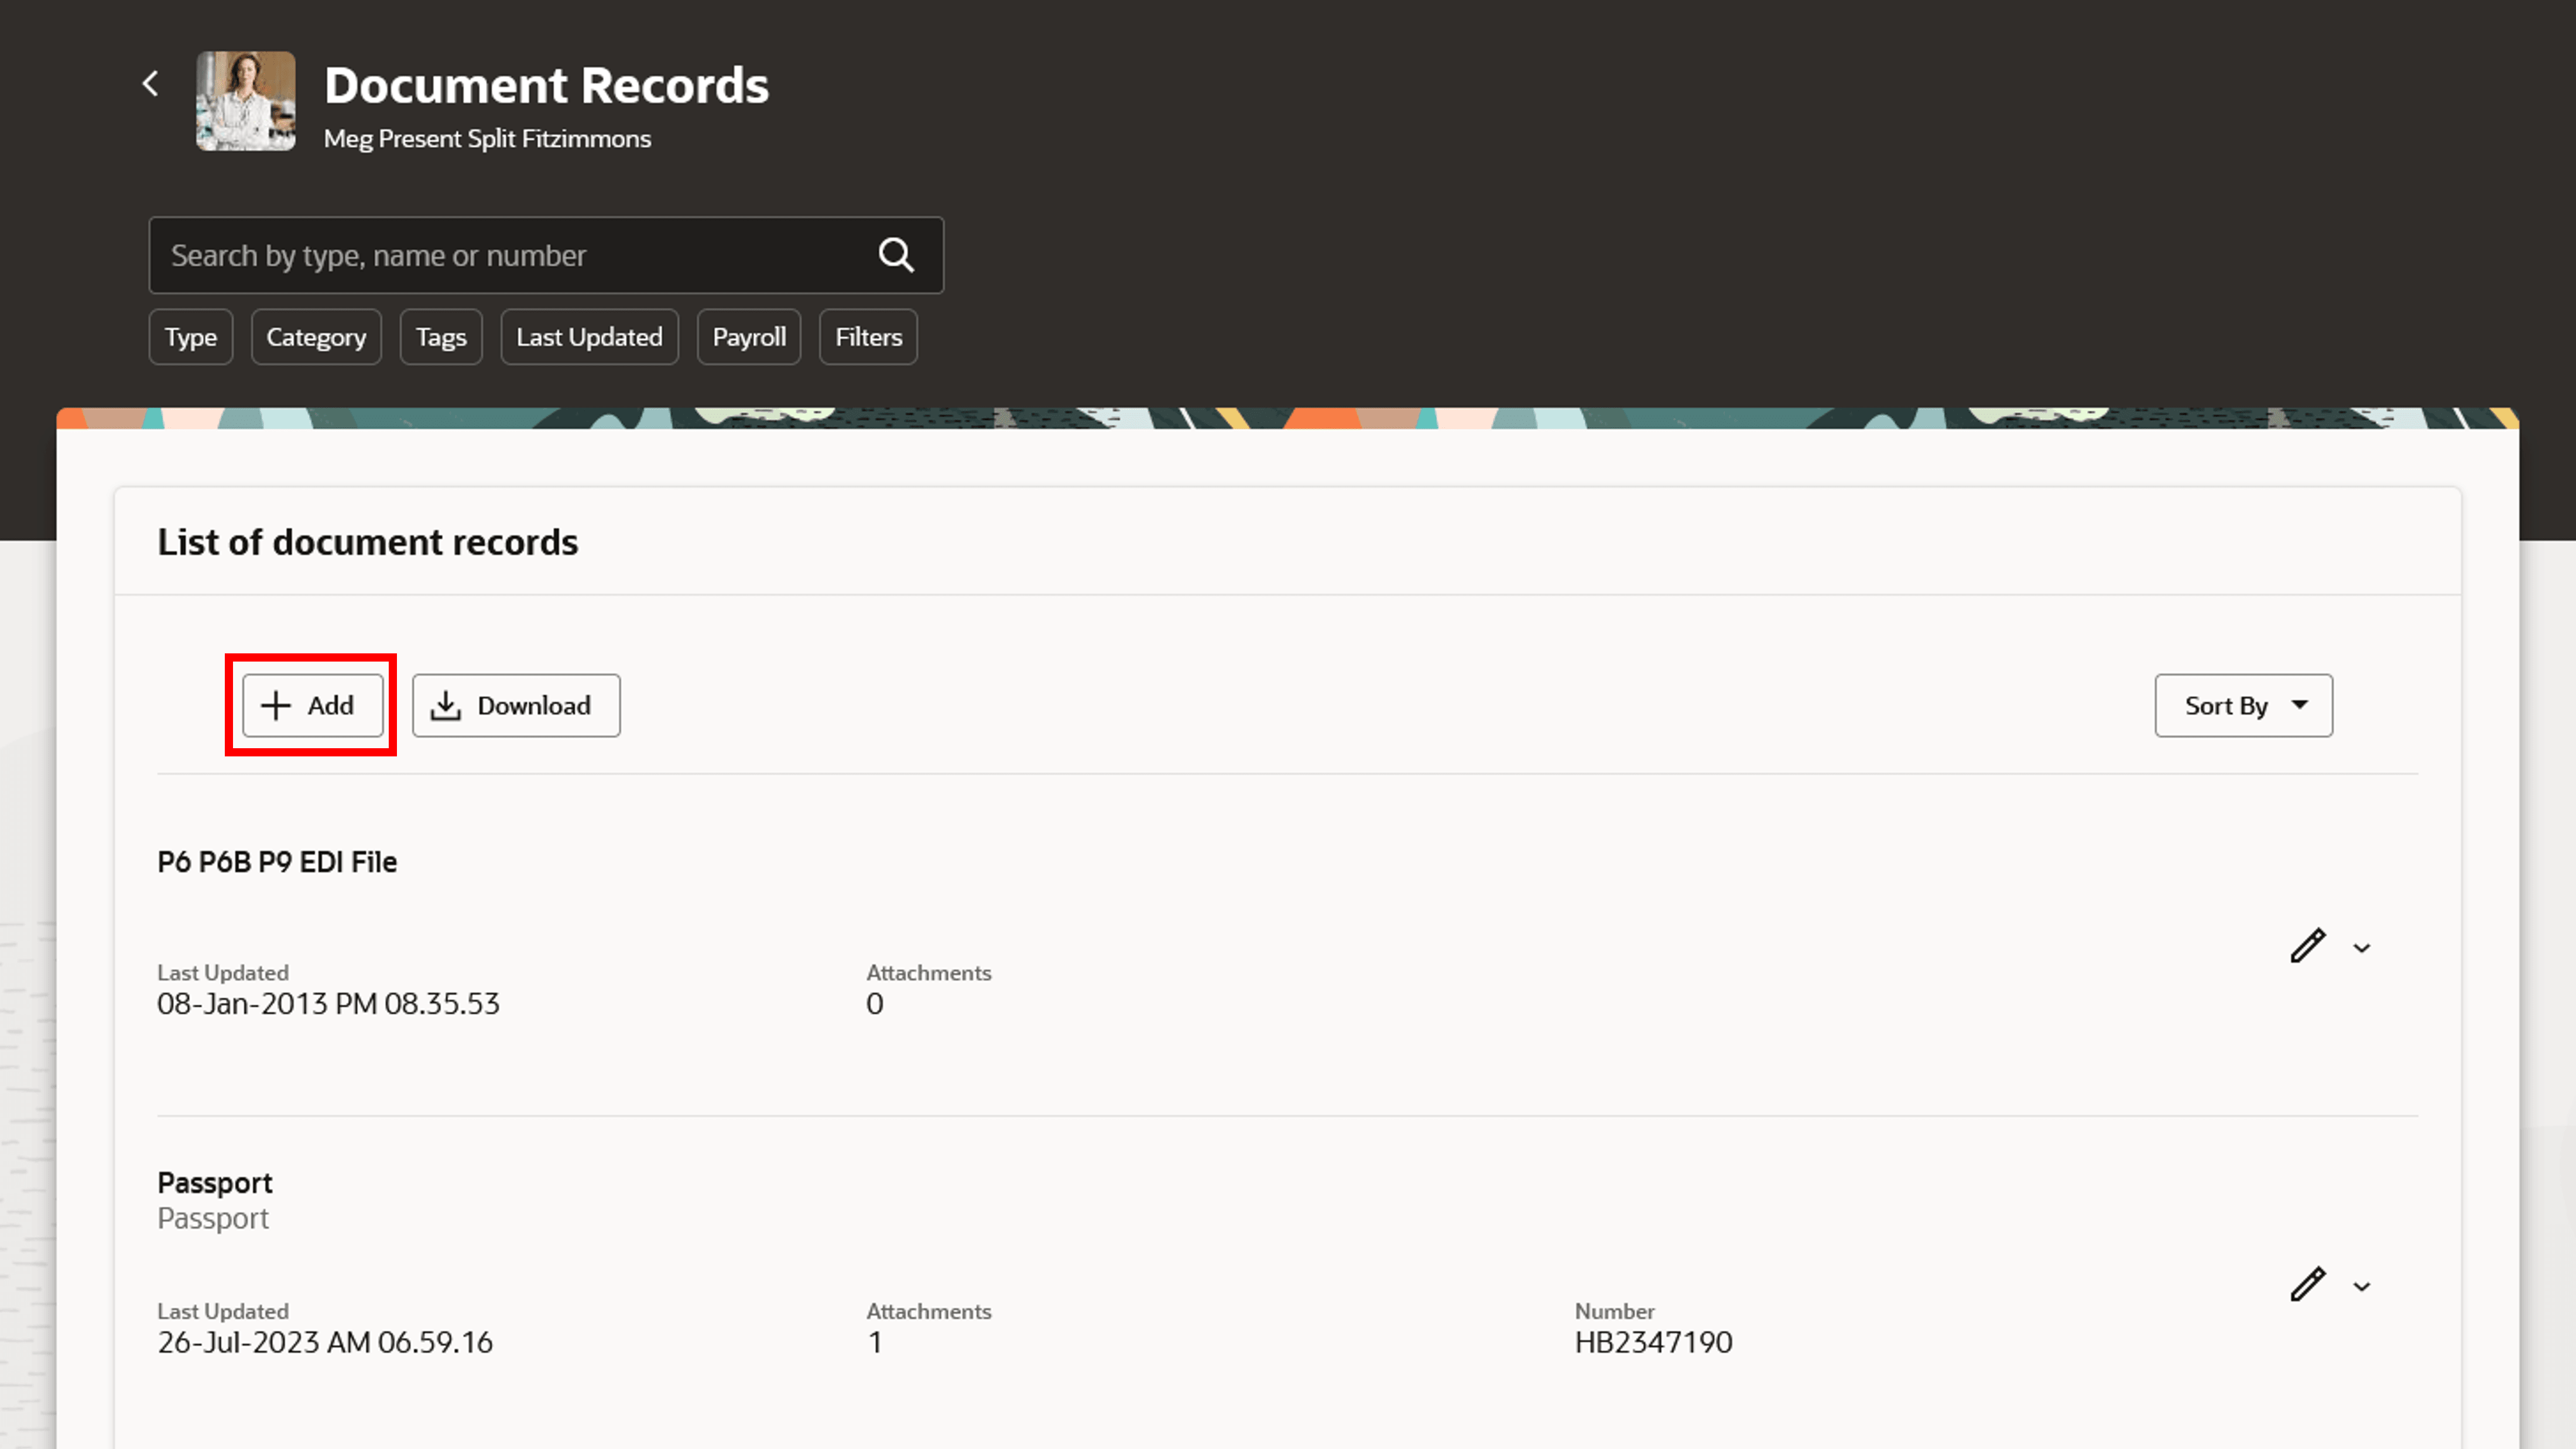Image resolution: width=2576 pixels, height=1449 pixels.
Task: Click Meg Fitzimmons profile photo
Action: click(246, 101)
